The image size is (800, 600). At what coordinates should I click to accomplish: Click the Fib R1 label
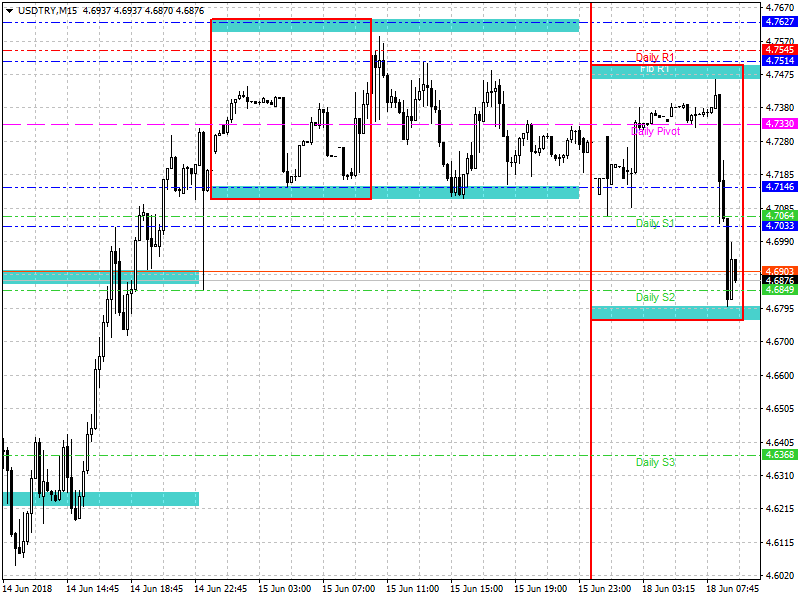coord(655,70)
